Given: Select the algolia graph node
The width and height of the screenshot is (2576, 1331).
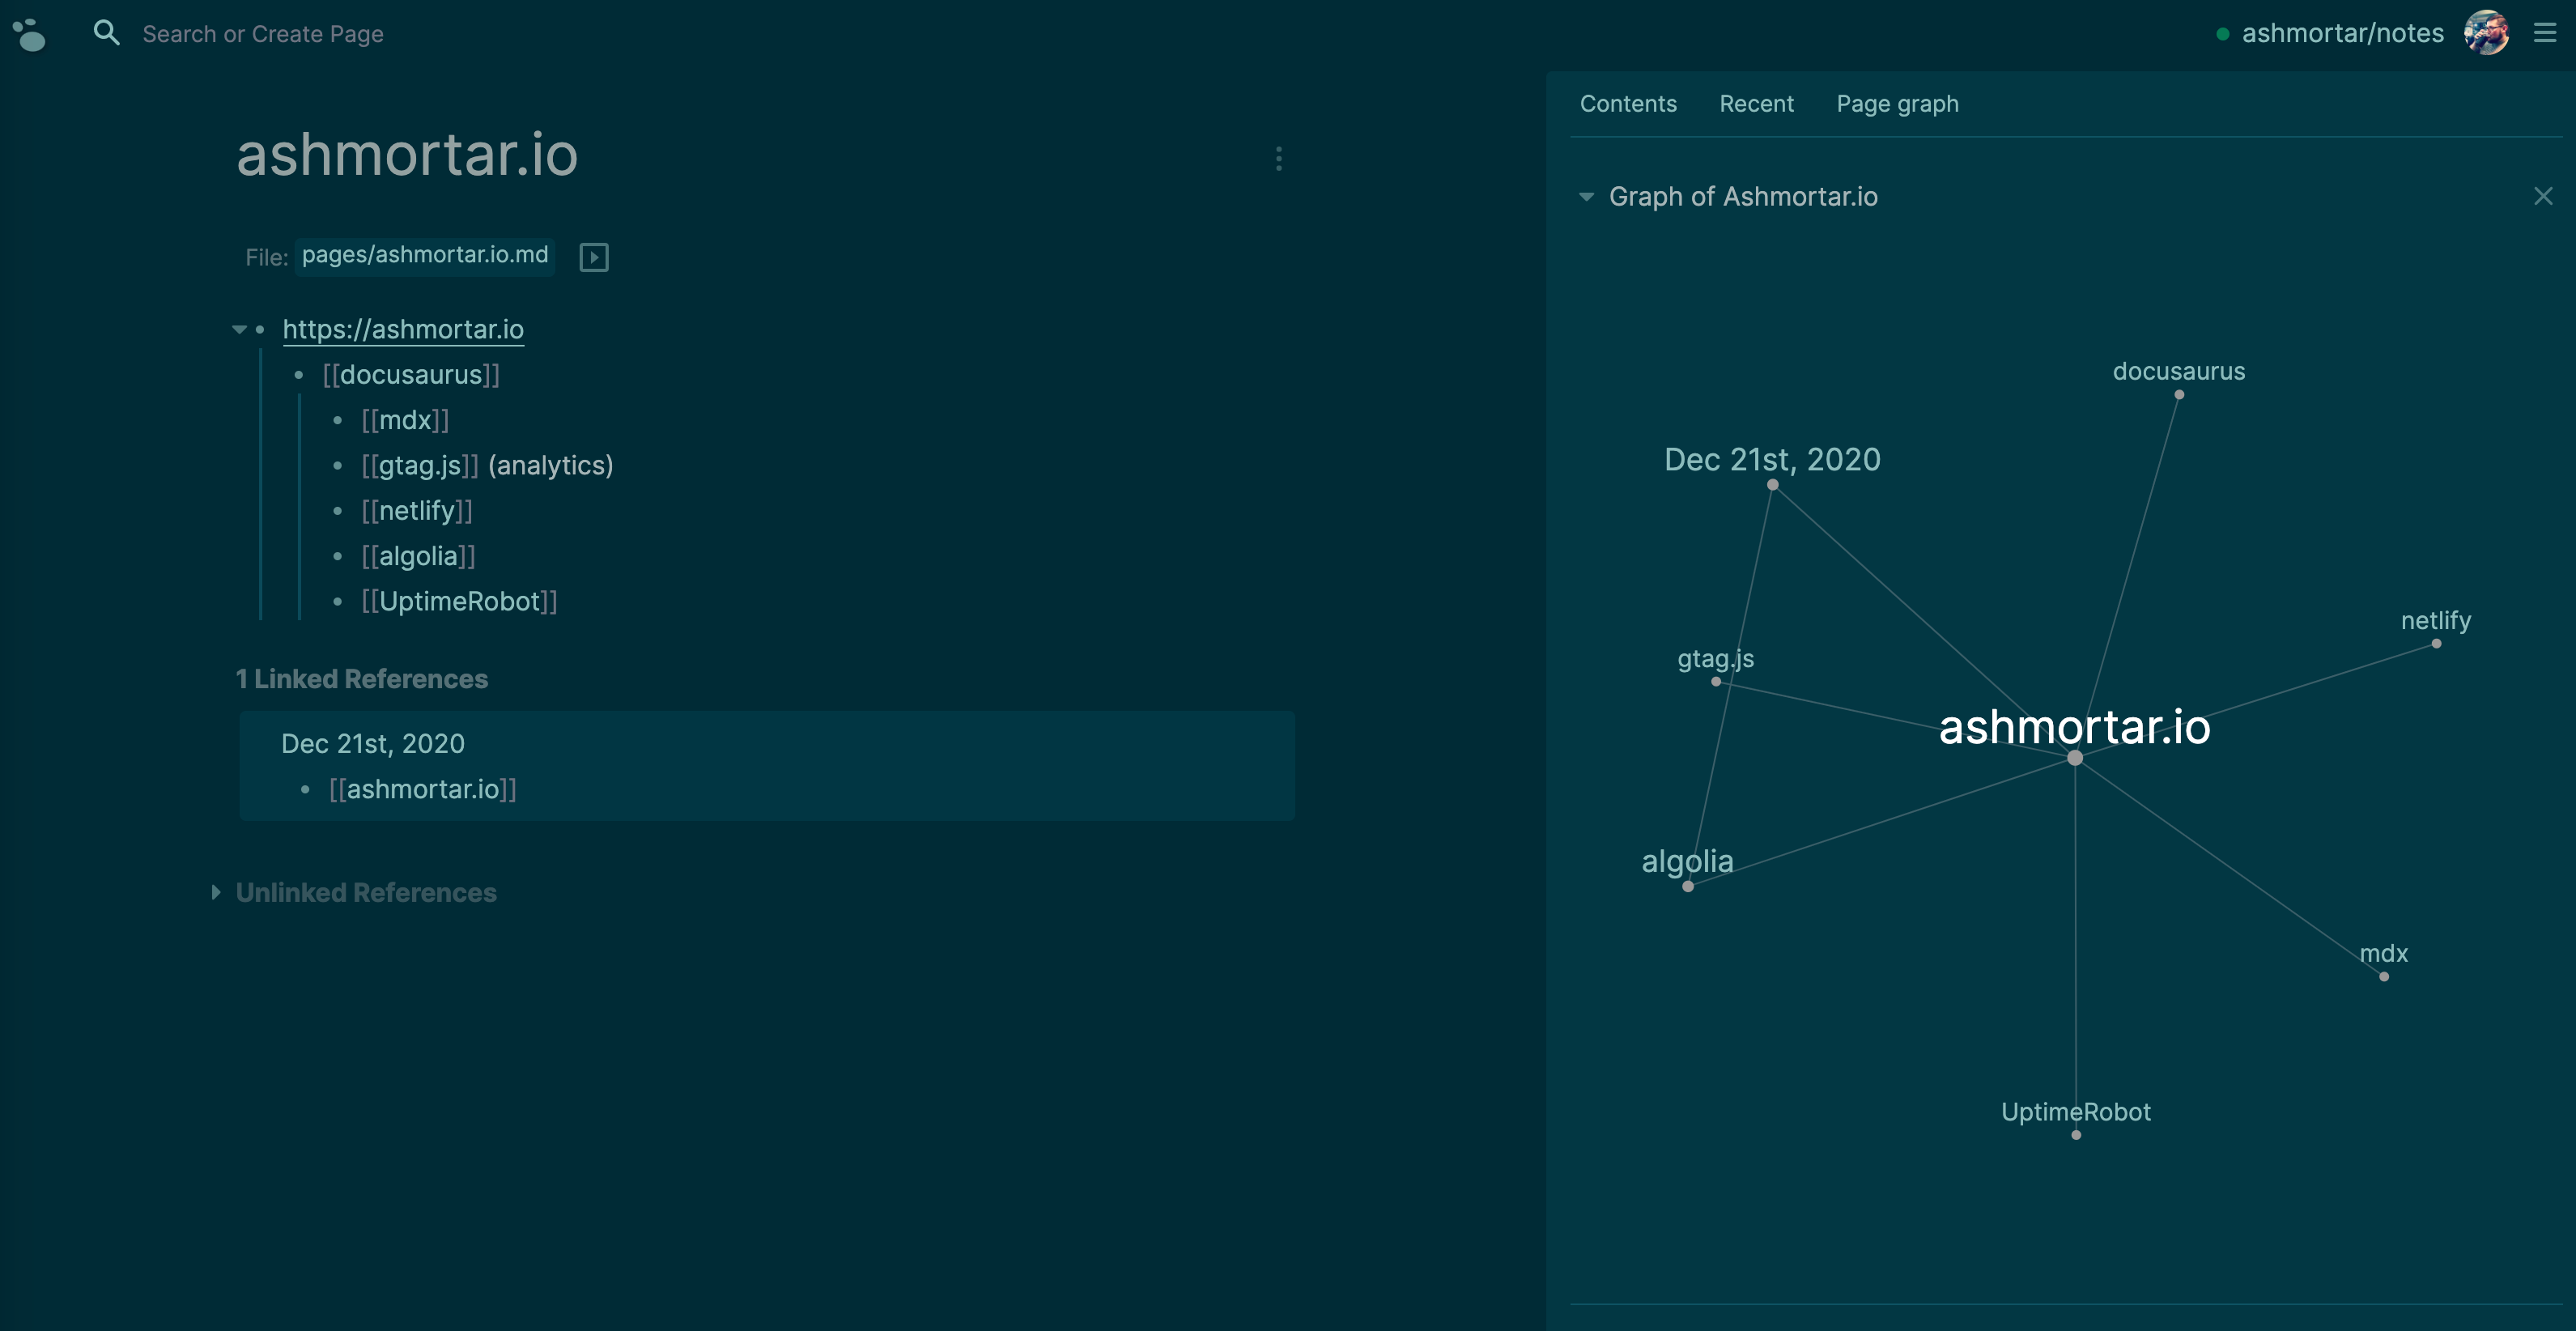Looking at the screenshot, I should 1688,887.
